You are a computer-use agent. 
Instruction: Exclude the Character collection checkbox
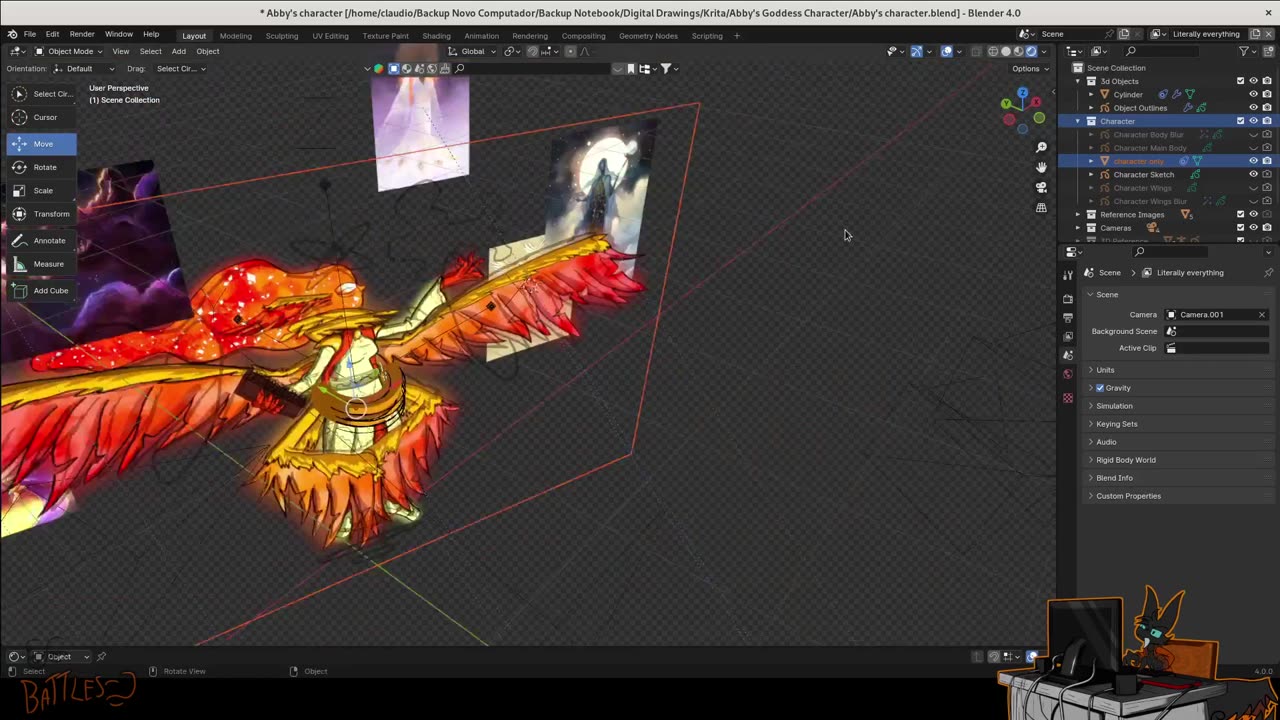(1241, 121)
